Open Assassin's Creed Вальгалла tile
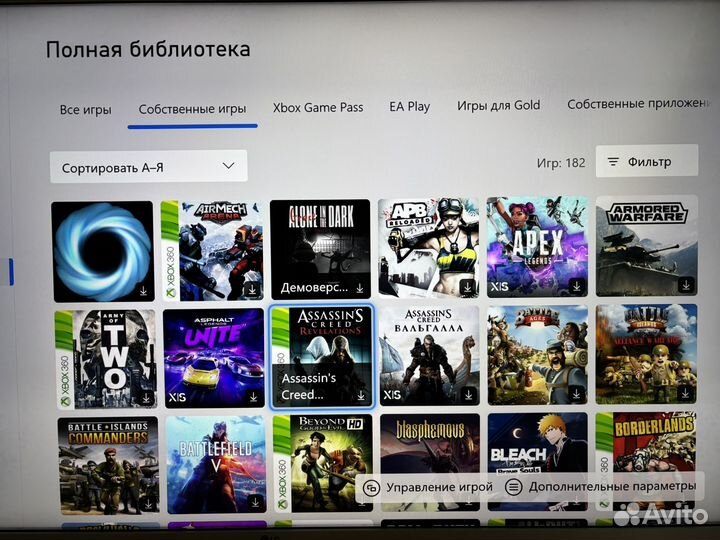 tap(429, 355)
